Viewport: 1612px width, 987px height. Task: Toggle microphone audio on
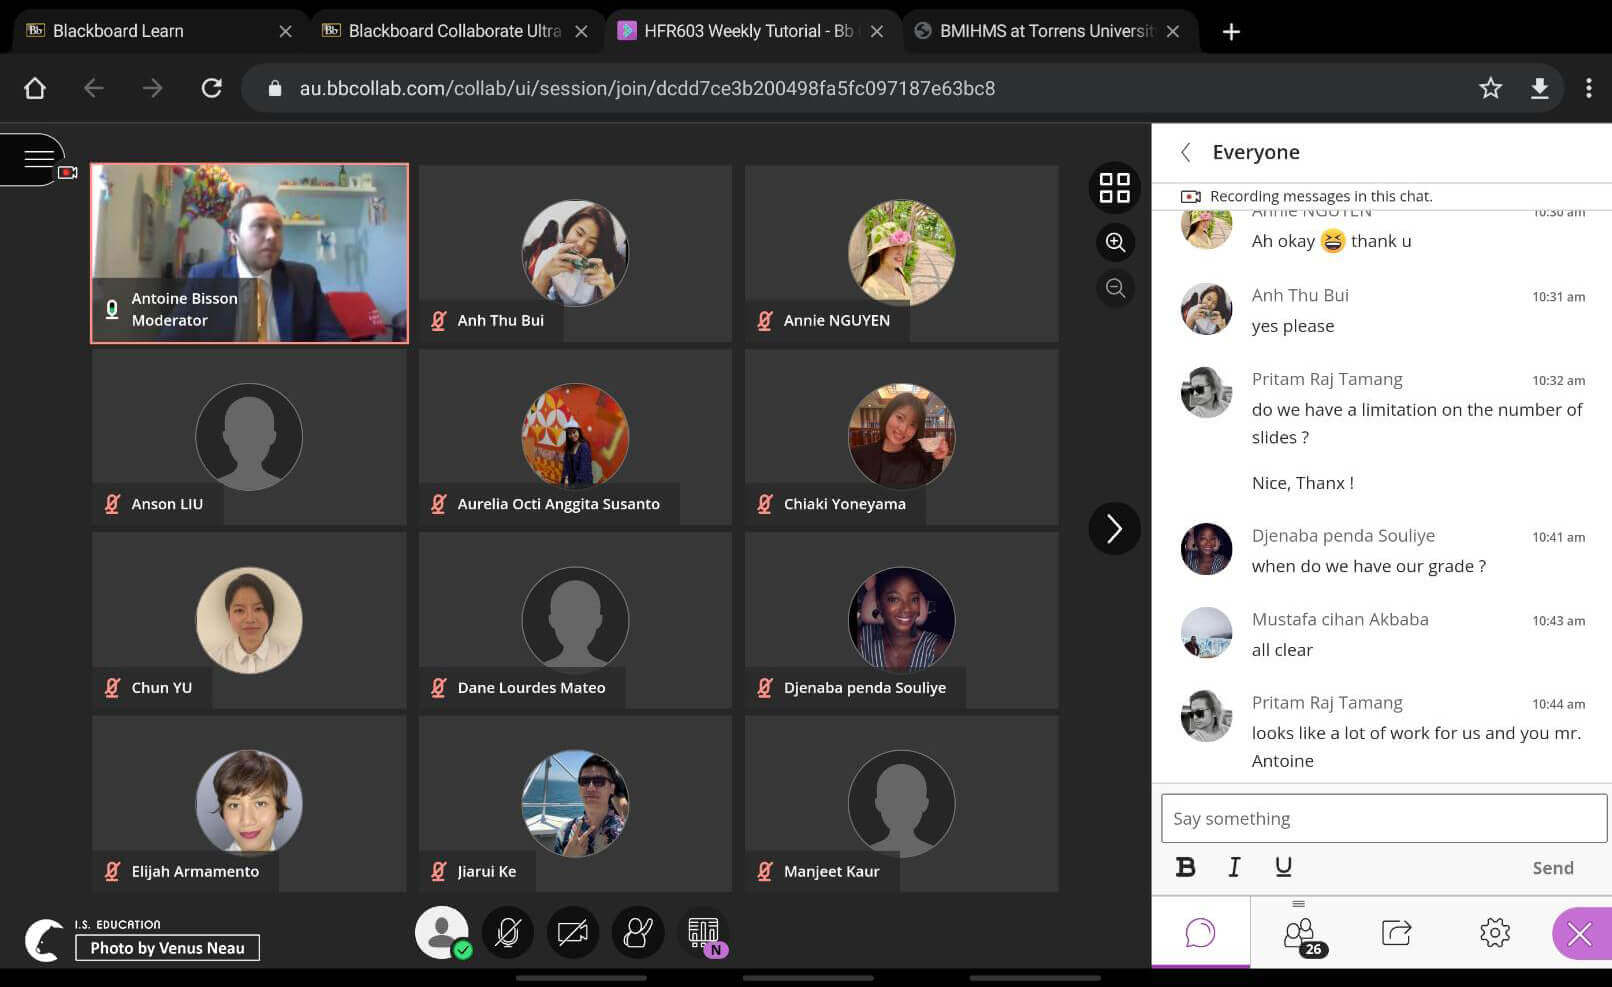508,933
